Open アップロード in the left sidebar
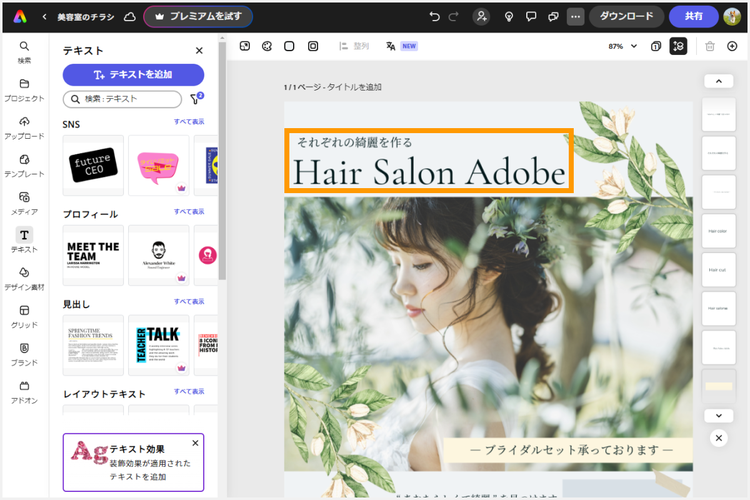Screen dimensions: 750x500 click(24, 128)
